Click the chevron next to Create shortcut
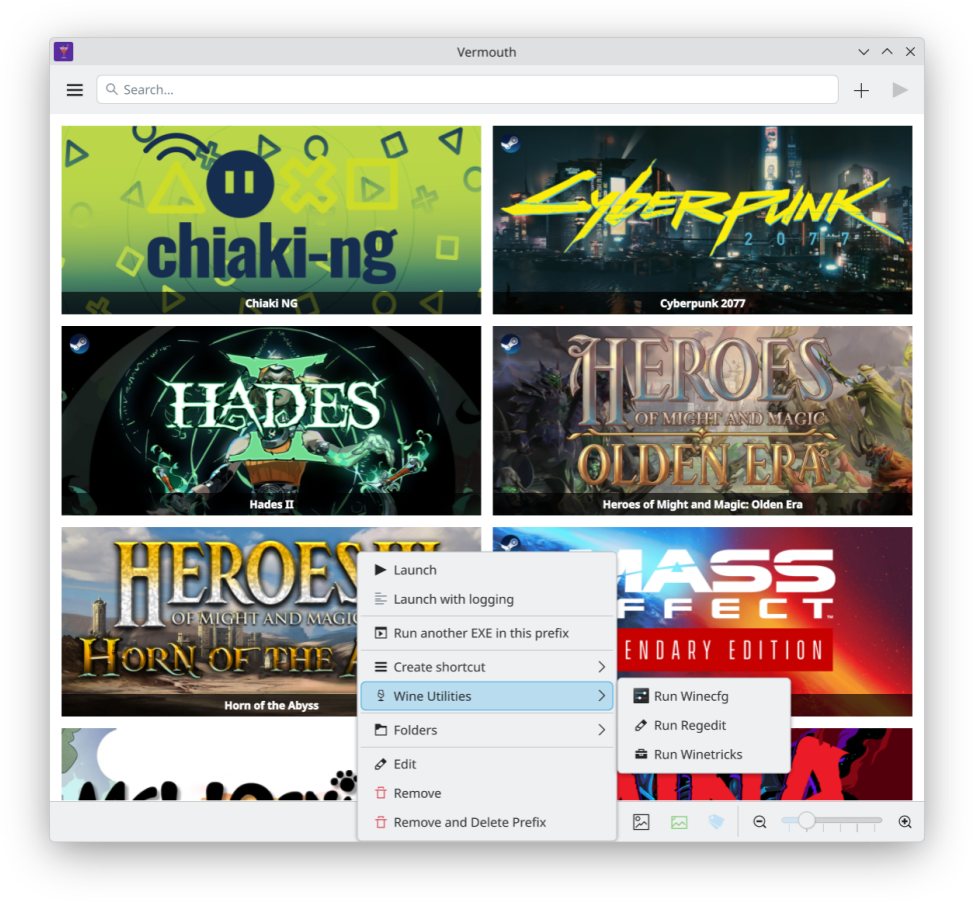Viewport: 973px width, 902px height. coord(601,667)
